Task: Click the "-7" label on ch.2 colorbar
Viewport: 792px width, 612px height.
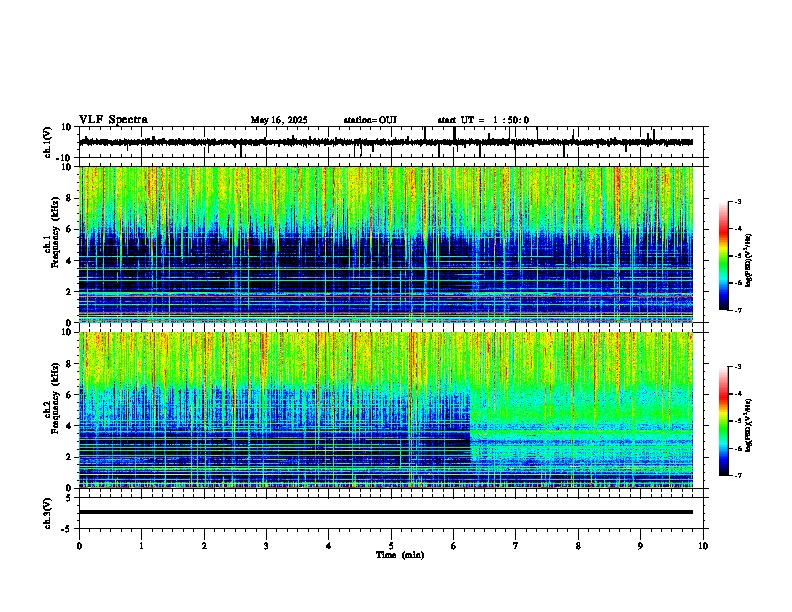Action: (738, 475)
